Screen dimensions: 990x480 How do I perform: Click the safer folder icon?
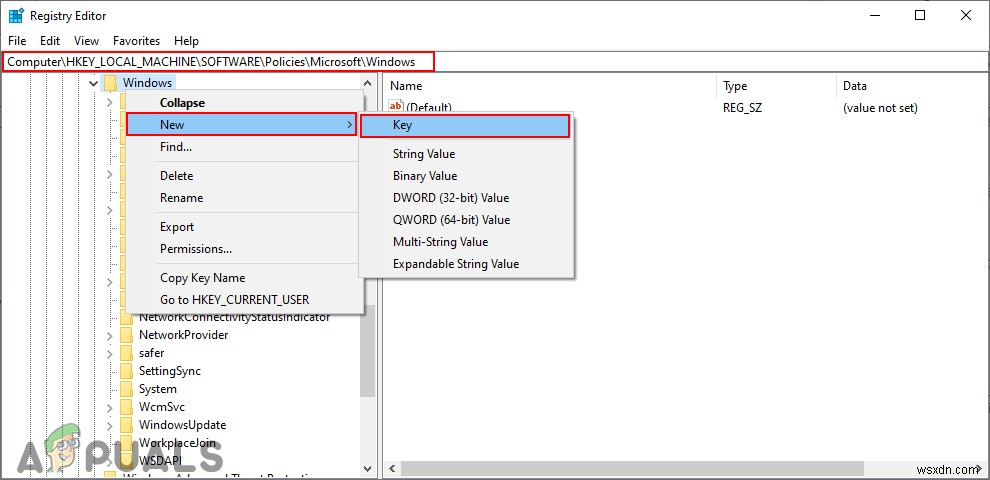[126, 353]
